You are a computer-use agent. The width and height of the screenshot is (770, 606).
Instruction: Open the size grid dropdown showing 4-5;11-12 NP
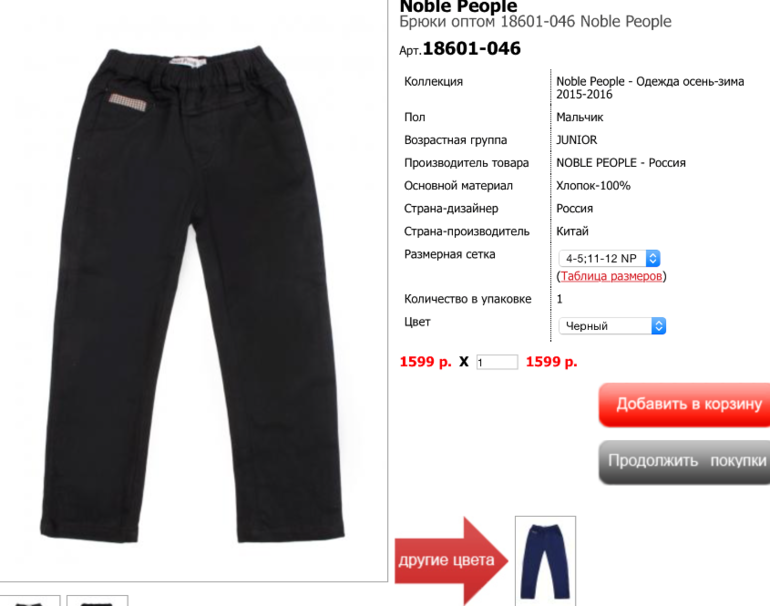point(609,258)
